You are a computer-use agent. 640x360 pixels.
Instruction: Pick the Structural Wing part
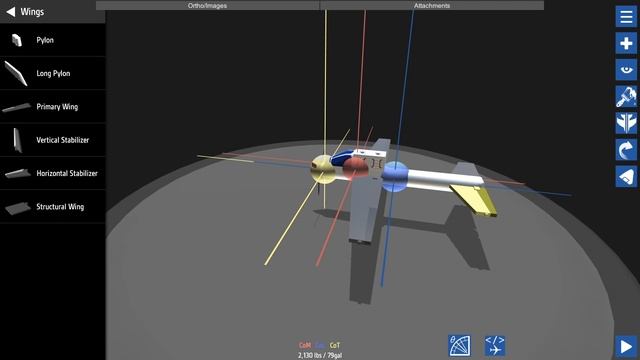(x=53, y=207)
